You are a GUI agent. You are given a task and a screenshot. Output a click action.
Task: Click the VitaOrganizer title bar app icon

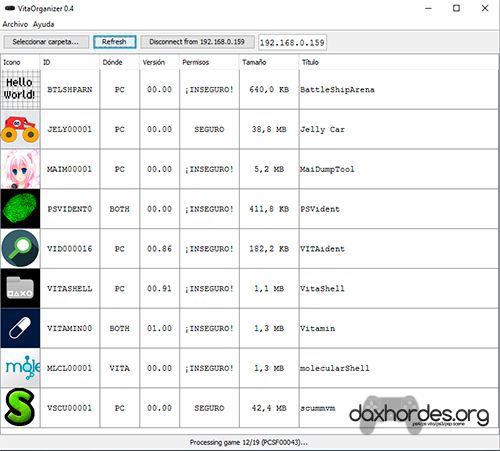9,8
